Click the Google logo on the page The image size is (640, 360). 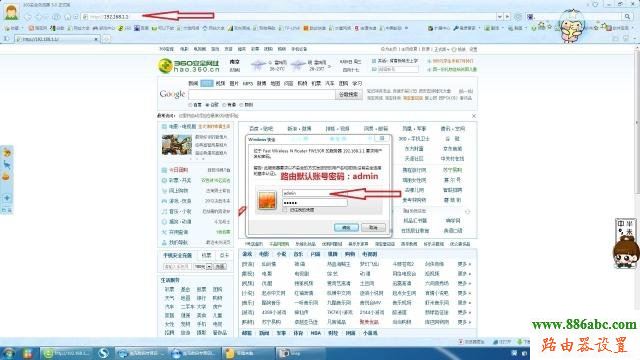tap(172, 94)
